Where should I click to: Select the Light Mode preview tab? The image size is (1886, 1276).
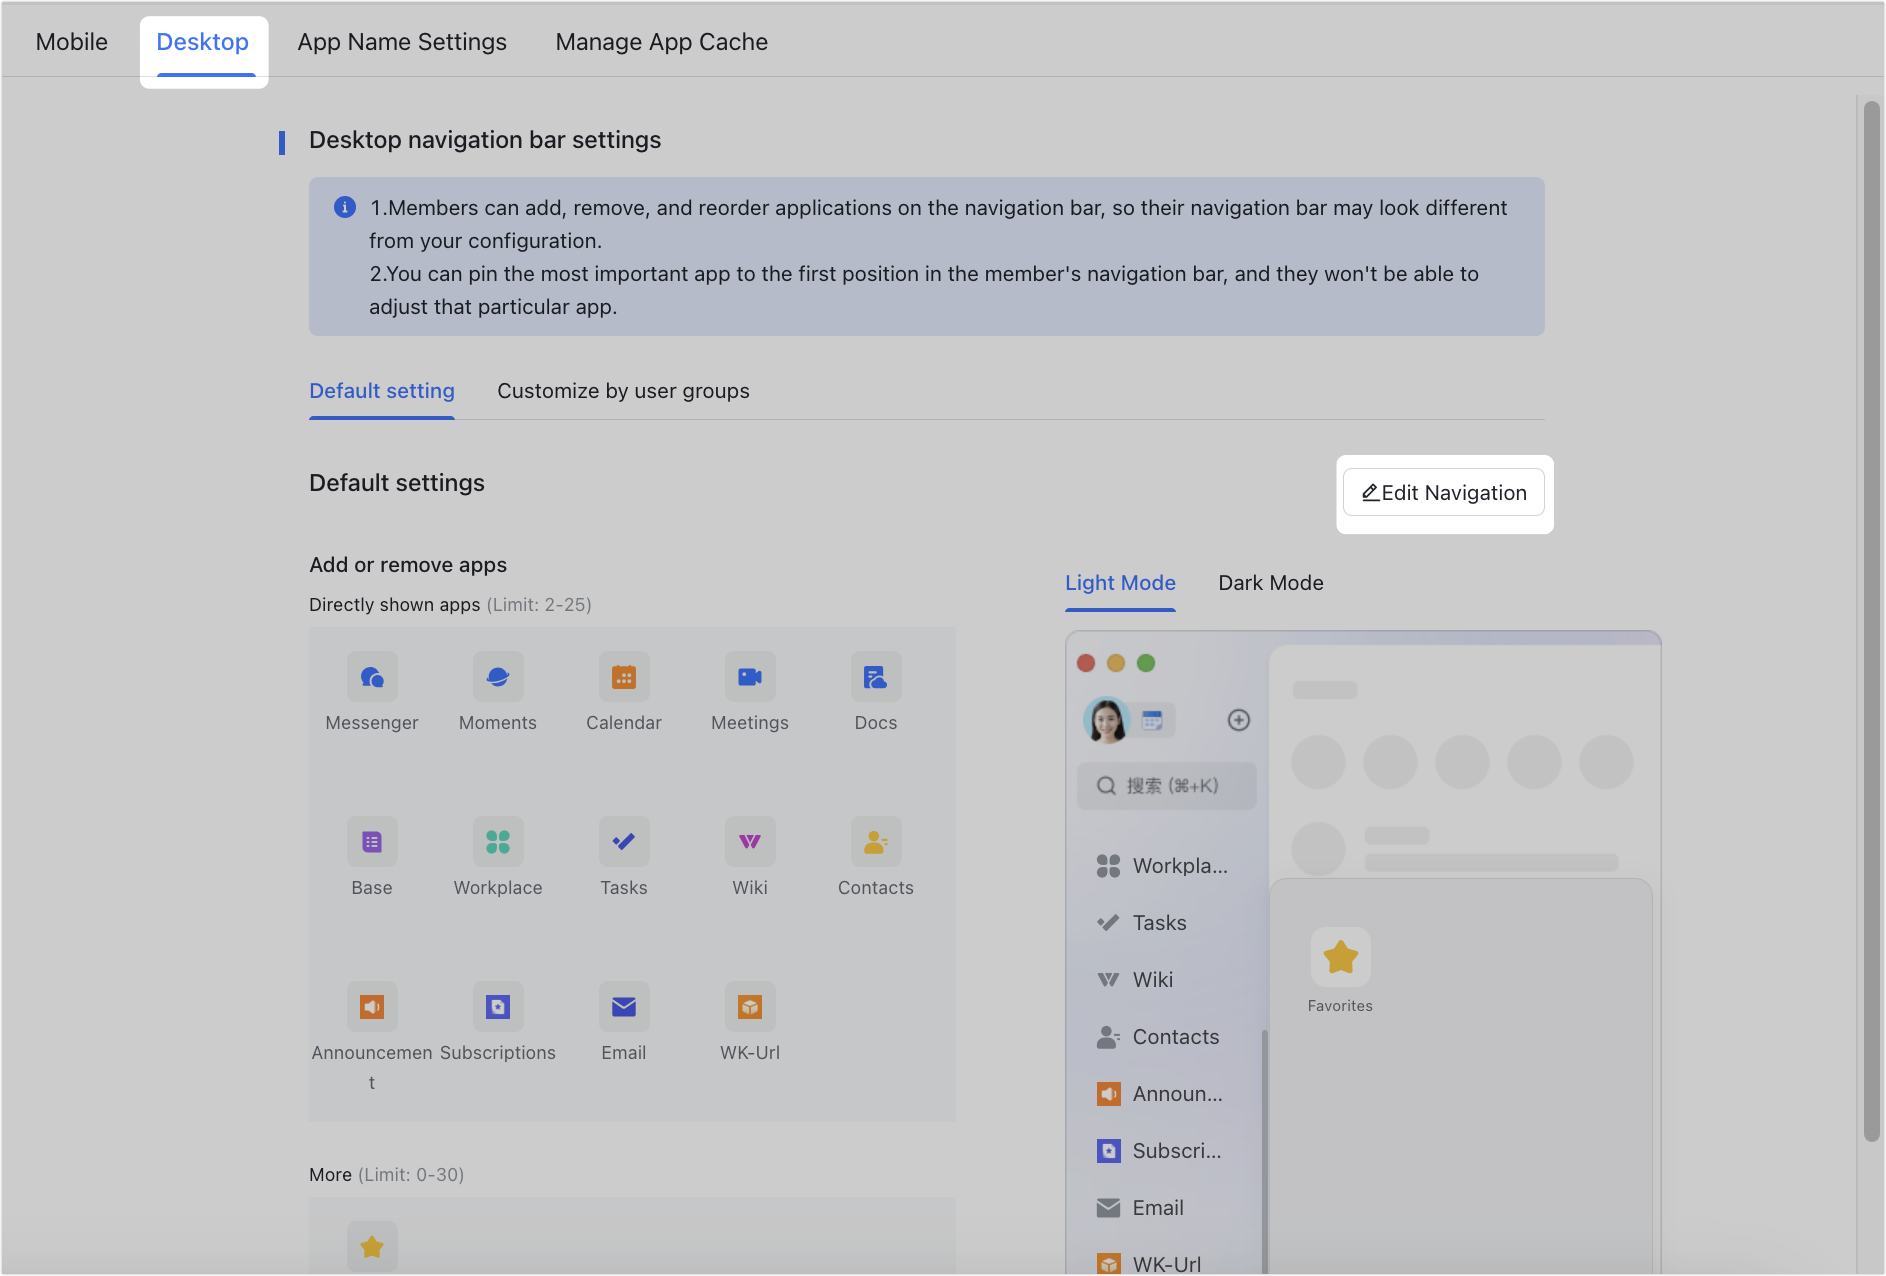pyautogui.click(x=1120, y=583)
